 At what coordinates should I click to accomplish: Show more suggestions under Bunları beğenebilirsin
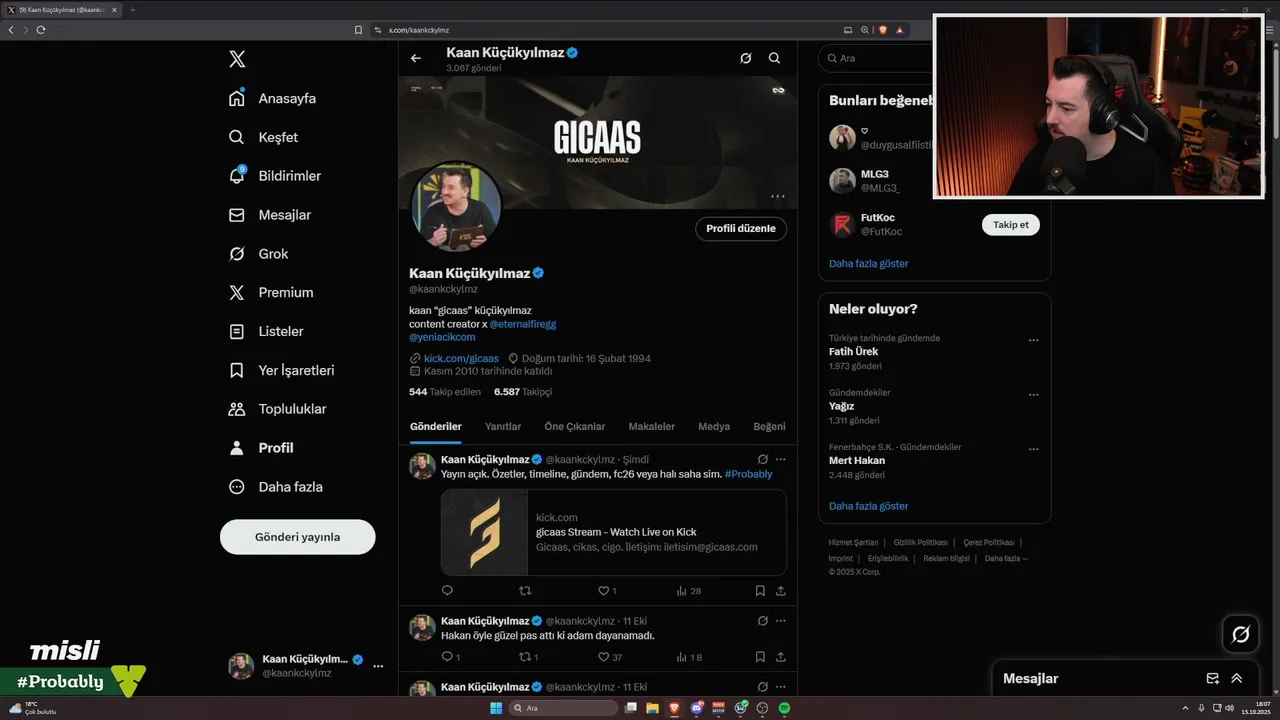pos(869,264)
